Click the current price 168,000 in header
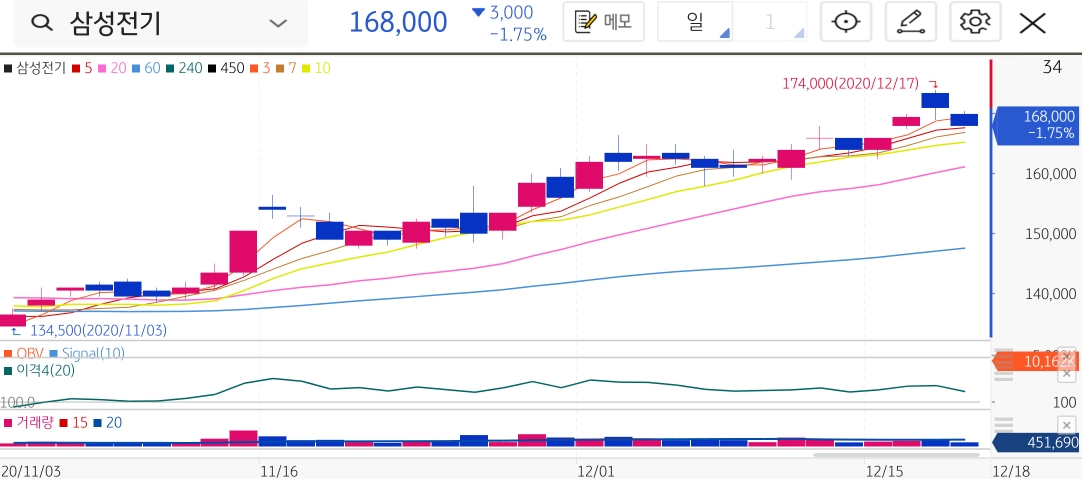The image size is (1082, 479). [x=398, y=22]
